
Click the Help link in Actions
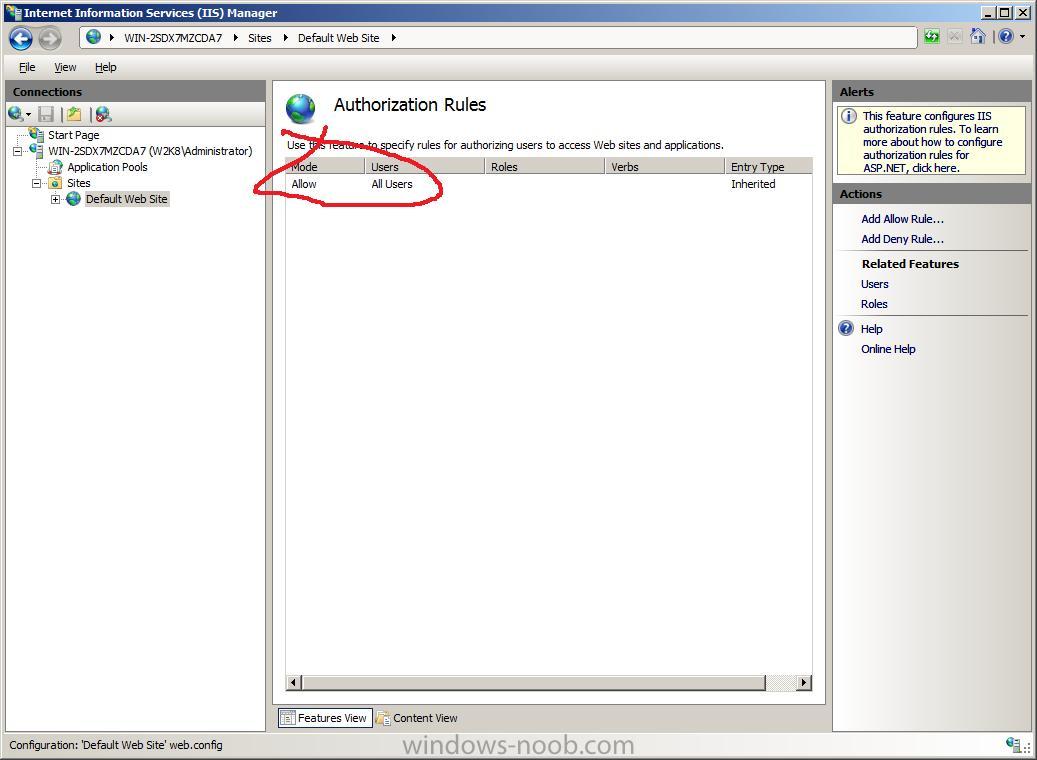[871, 329]
